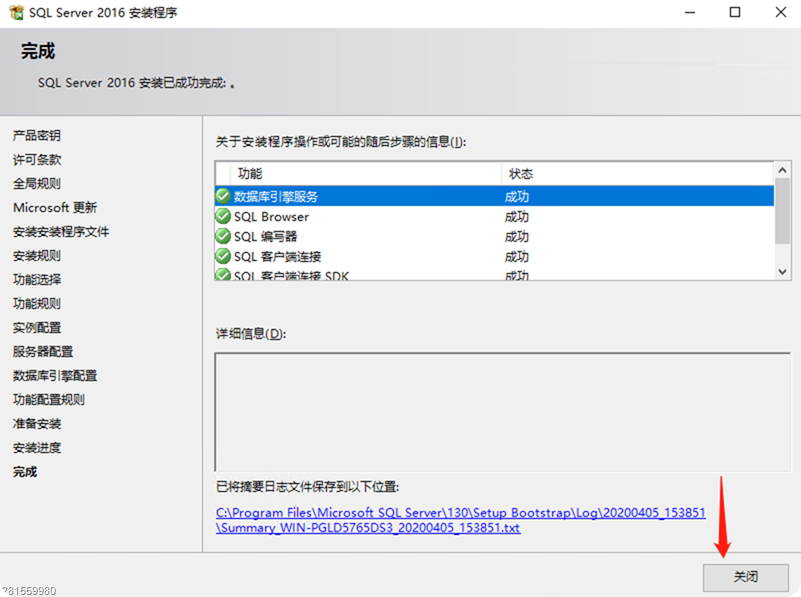801x597 pixels.
Task: Select the SQL 客户端连接 row
Action: (x=494, y=256)
